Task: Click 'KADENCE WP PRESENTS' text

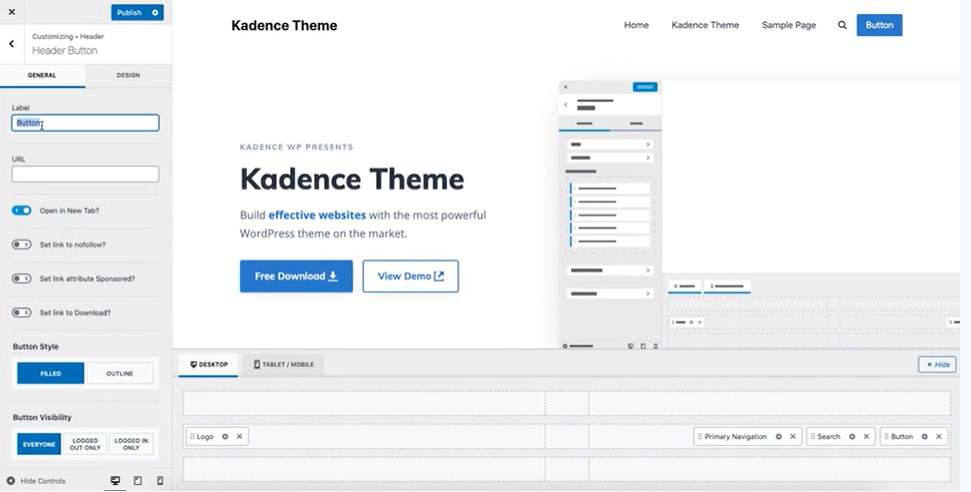Action: (297, 147)
